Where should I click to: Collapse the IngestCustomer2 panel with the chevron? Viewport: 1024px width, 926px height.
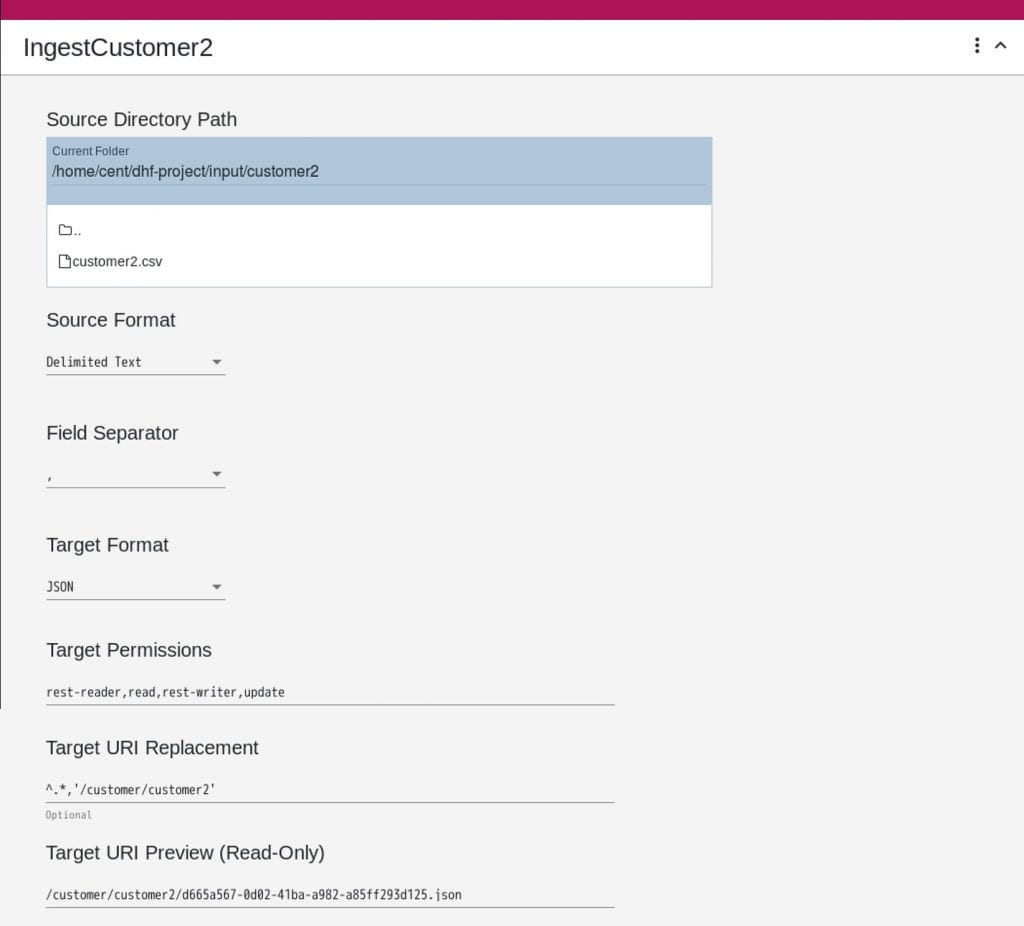[1000, 46]
